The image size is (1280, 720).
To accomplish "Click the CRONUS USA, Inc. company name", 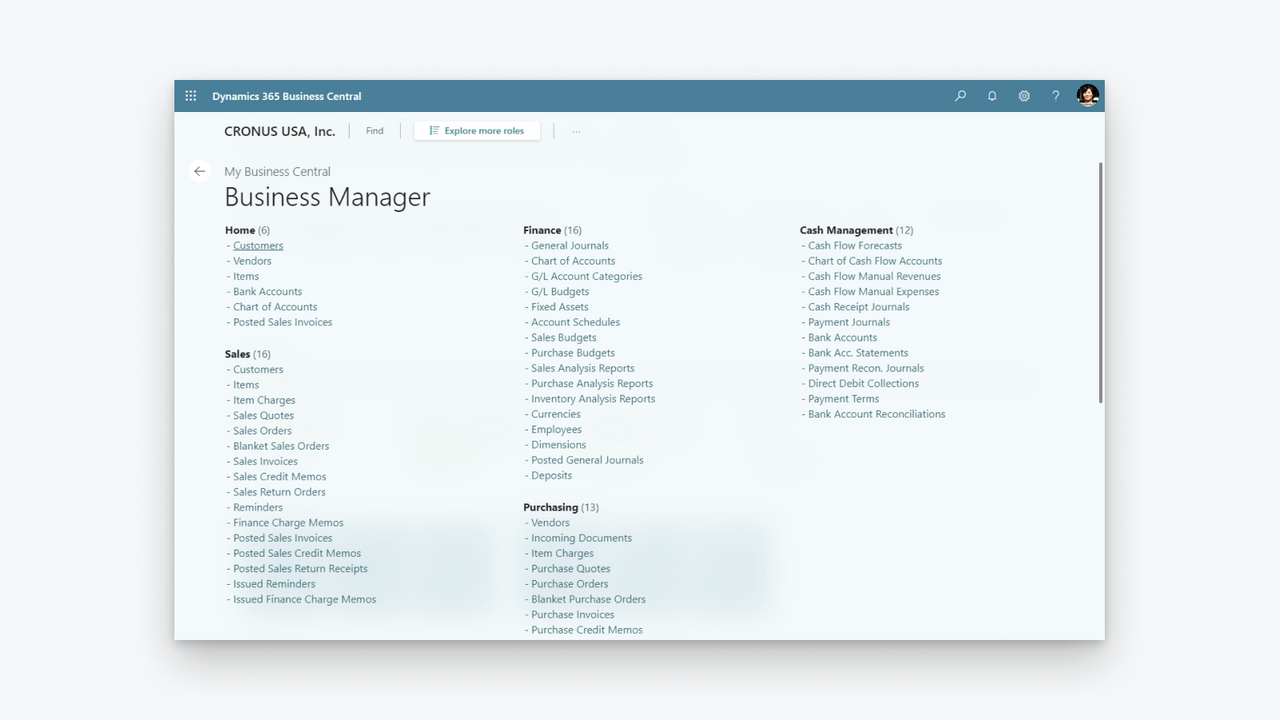I will [280, 131].
